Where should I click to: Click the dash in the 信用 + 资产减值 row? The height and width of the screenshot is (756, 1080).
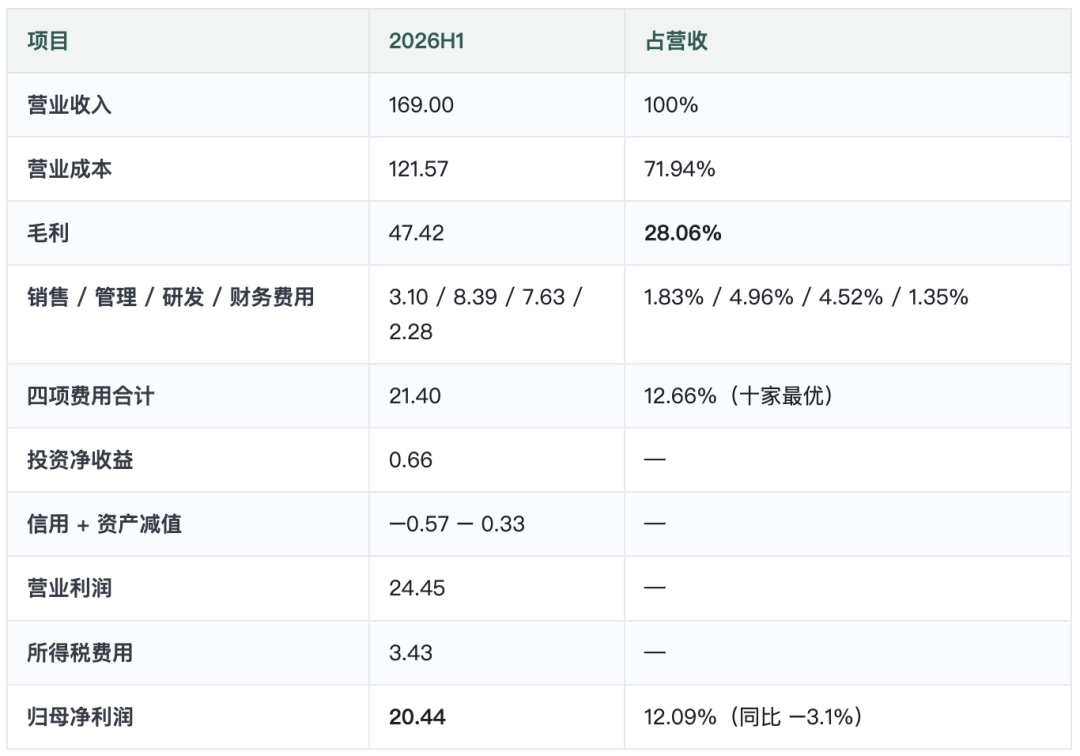tap(655, 523)
